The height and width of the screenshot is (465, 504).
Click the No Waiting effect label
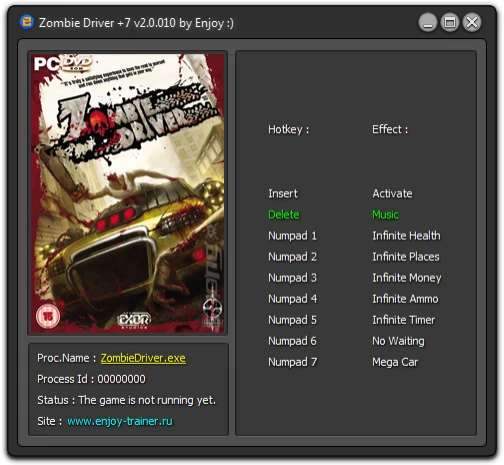click(x=398, y=341)
